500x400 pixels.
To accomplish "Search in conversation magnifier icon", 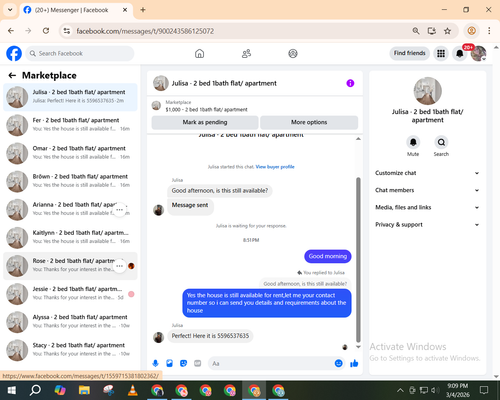I will (x=441, y=142).
